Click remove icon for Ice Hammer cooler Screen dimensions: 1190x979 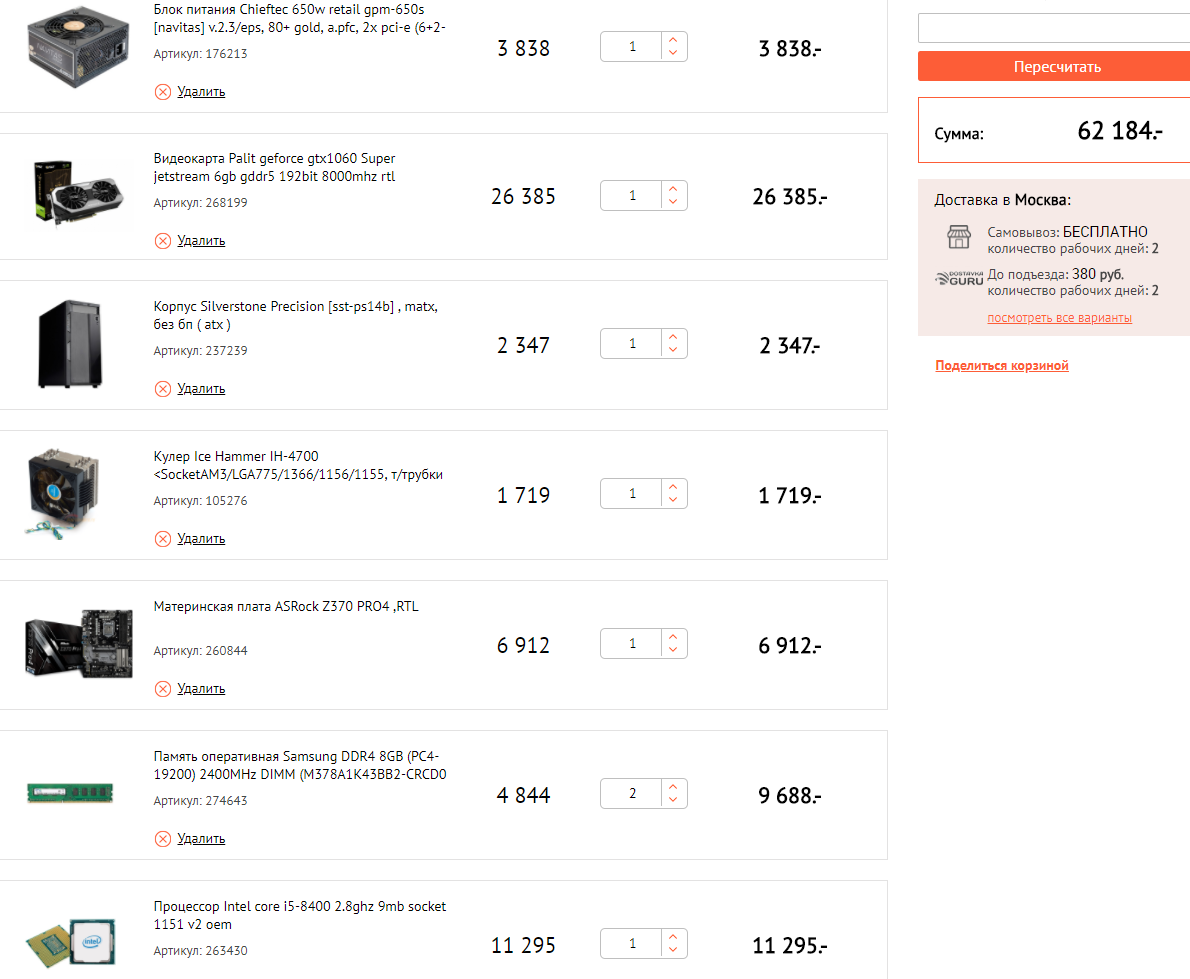[163, 539]
